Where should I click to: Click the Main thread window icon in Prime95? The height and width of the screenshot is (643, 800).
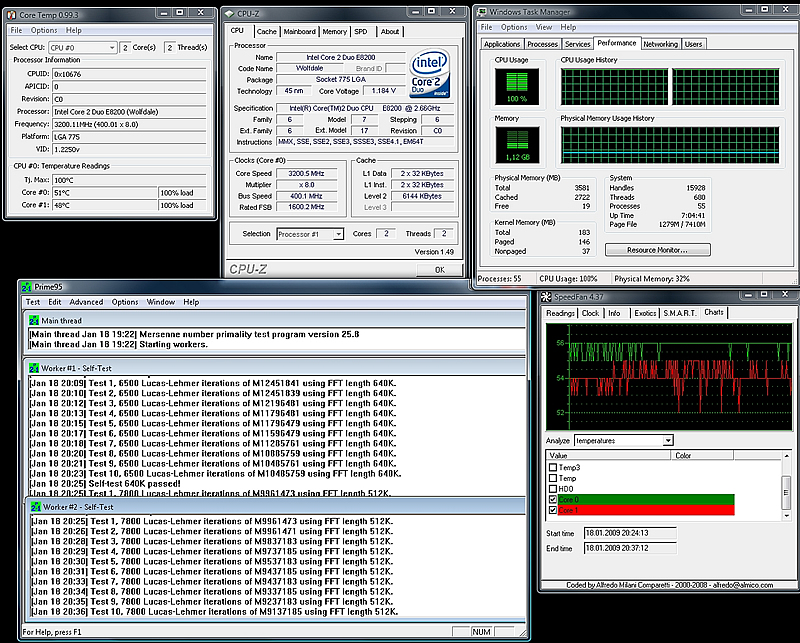point(34,320)
